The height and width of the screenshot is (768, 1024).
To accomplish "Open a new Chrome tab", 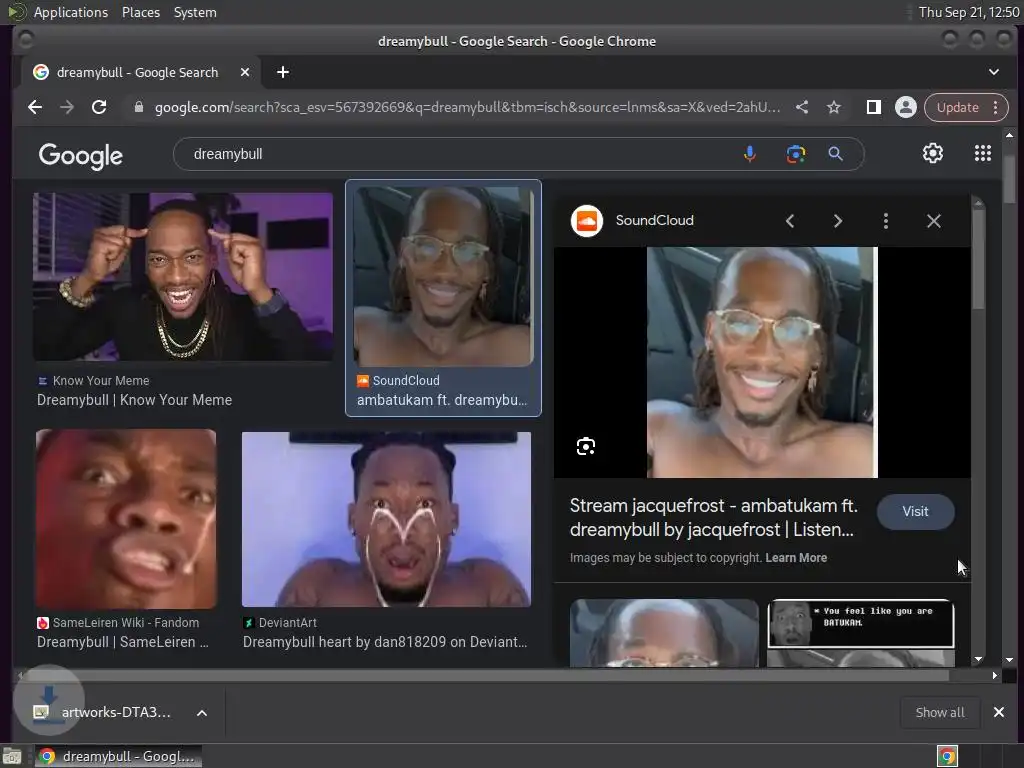I will point(283,72).
